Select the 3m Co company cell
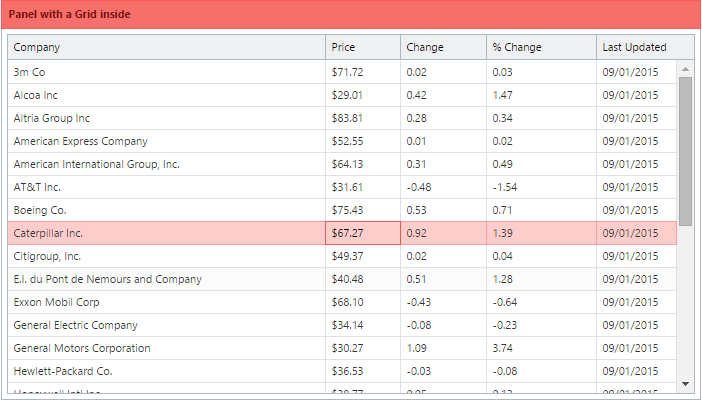This screenshot has height=400, width=702. (x=167, y=72)
